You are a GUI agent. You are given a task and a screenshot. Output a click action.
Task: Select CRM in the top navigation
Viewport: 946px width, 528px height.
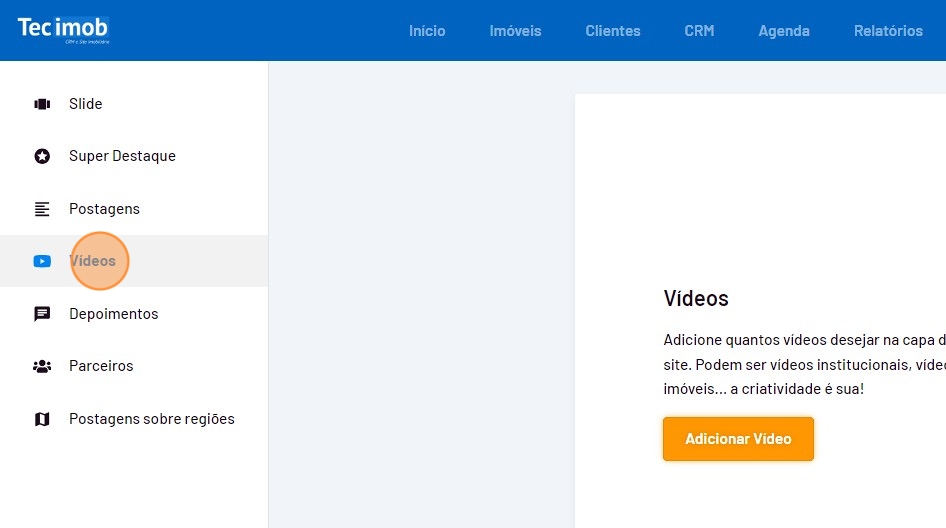[699, 31]
